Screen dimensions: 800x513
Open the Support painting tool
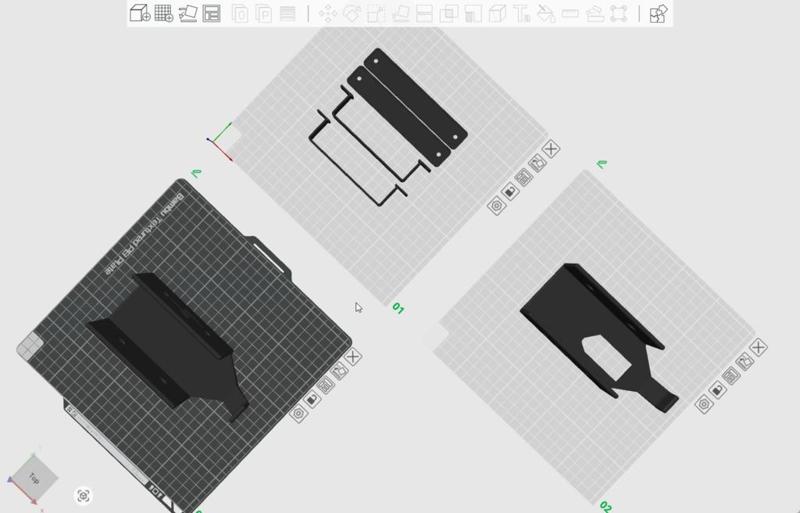coord(472,13)
